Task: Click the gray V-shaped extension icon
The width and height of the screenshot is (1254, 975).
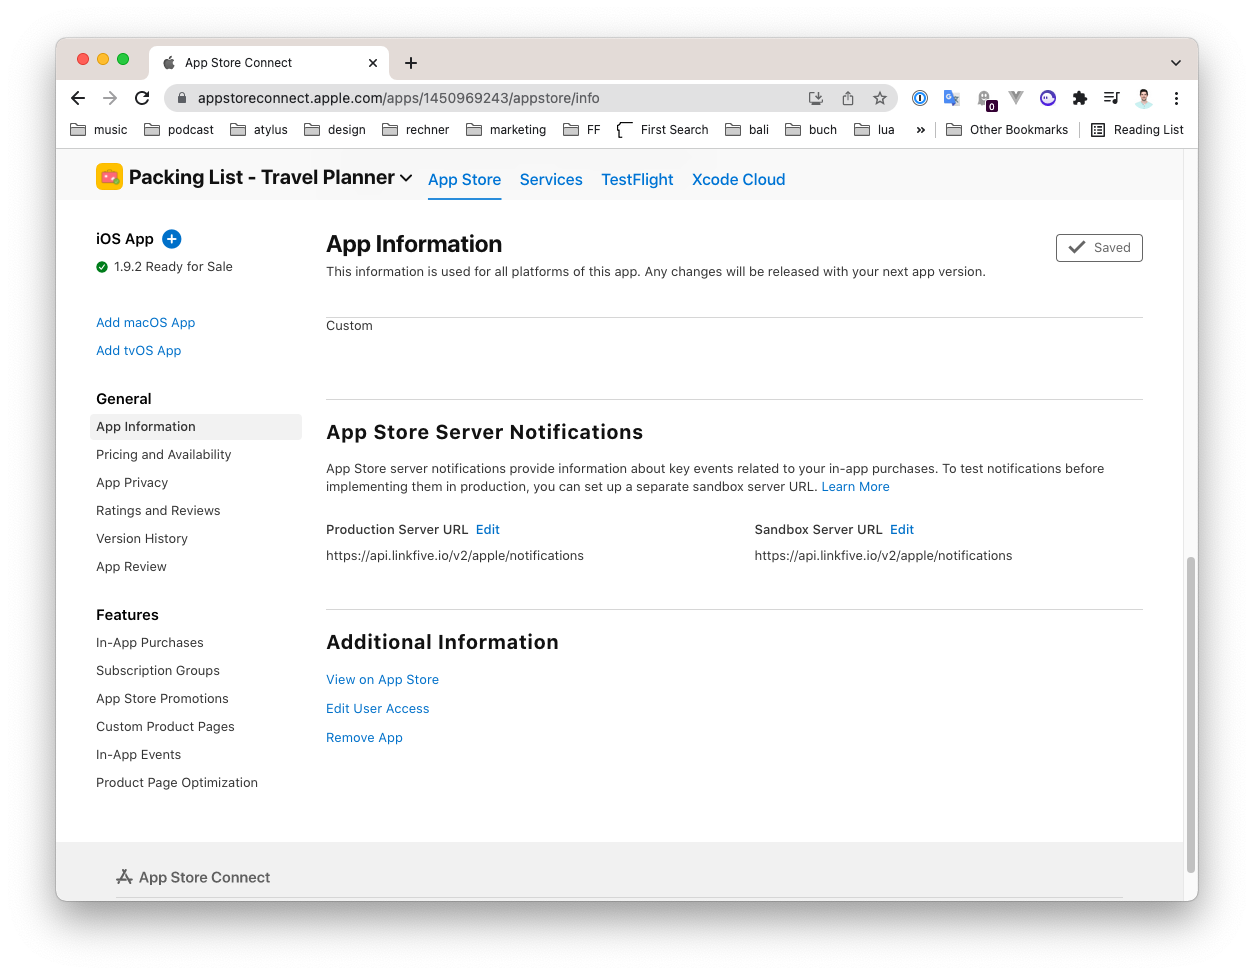Action: (x=1016, y=98)
